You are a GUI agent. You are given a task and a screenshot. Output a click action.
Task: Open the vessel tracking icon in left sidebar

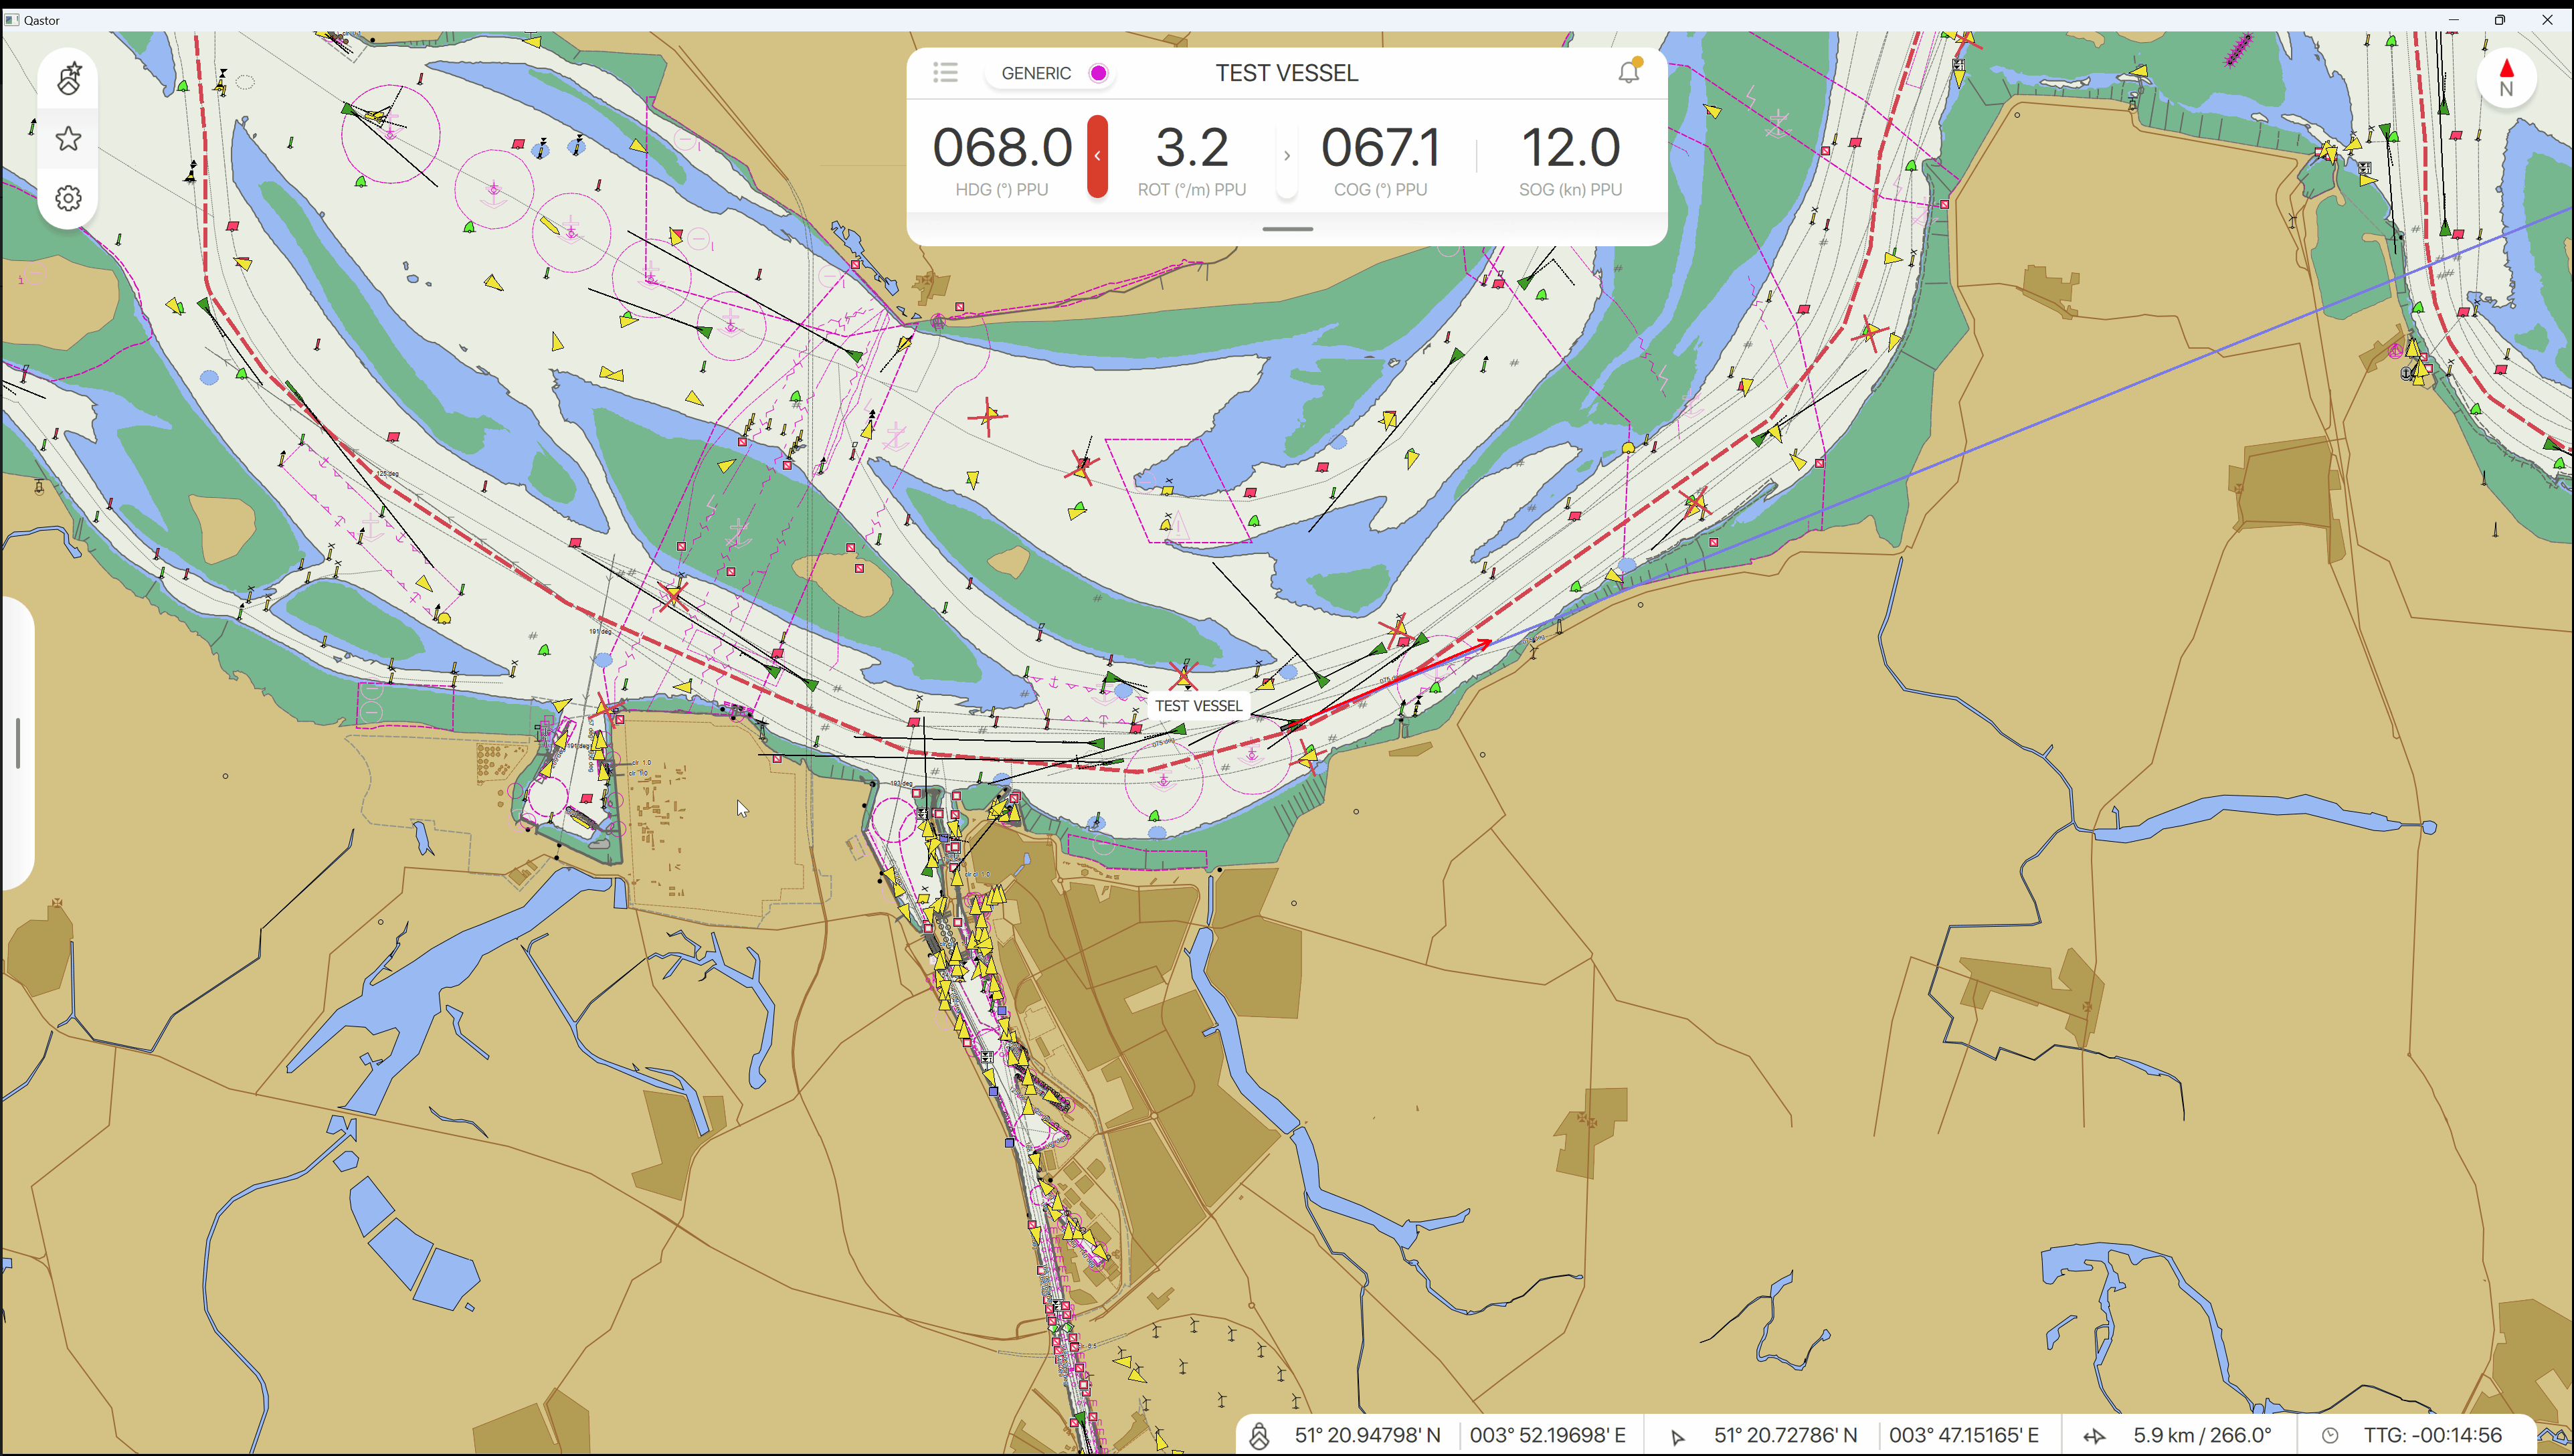68,79
